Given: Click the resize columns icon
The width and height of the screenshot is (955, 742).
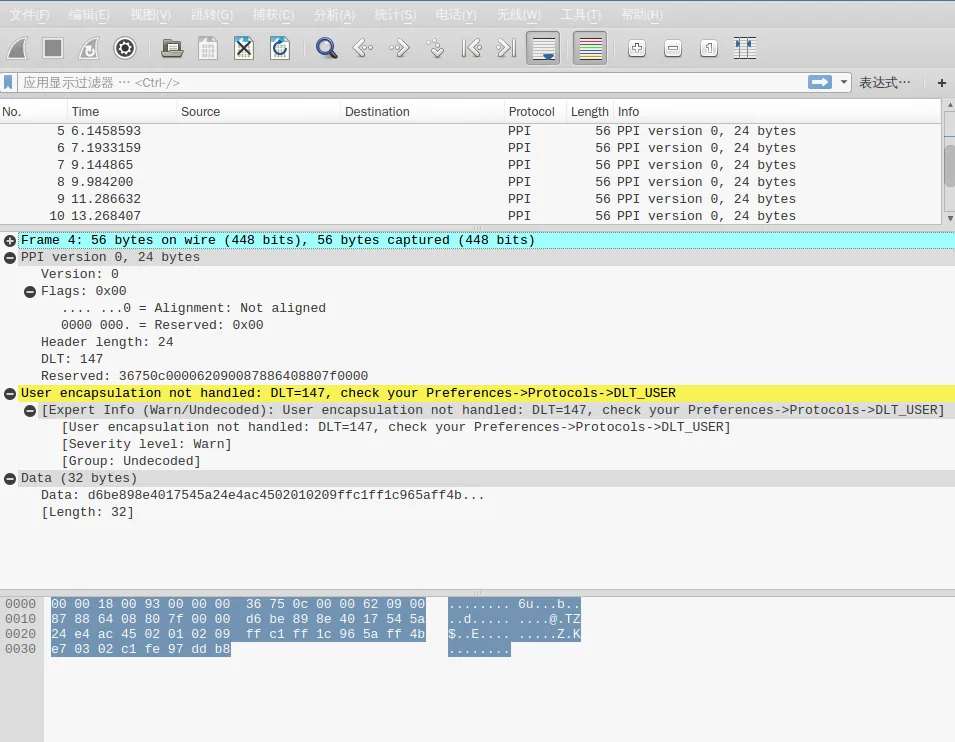Looking at the screenshot, I should (x=744, y=48).
